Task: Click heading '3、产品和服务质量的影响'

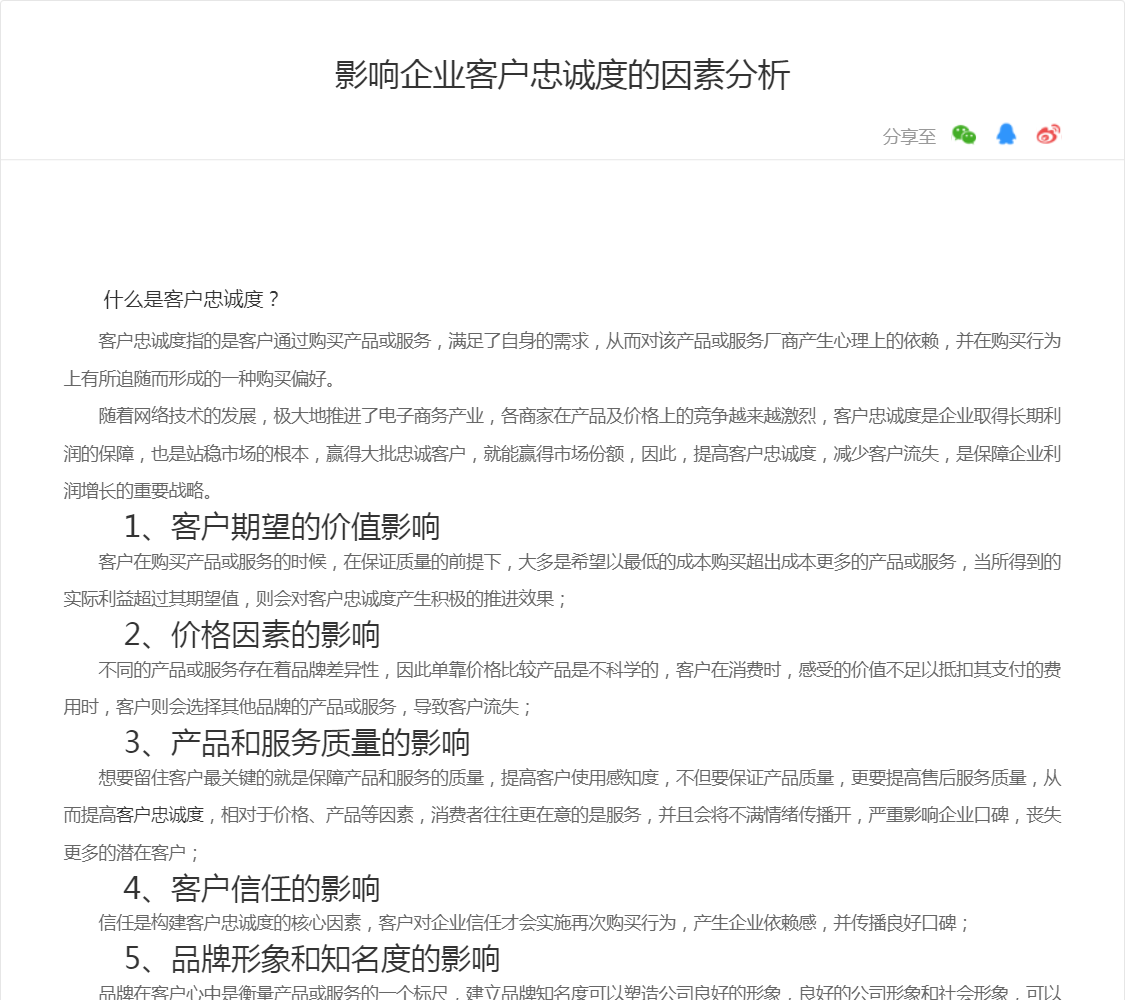Action: point(297,742)
